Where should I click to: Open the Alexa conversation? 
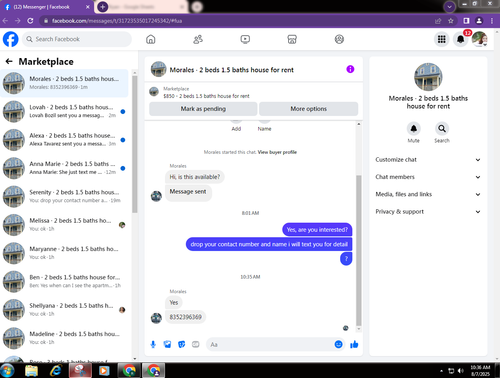click(64, 140)
